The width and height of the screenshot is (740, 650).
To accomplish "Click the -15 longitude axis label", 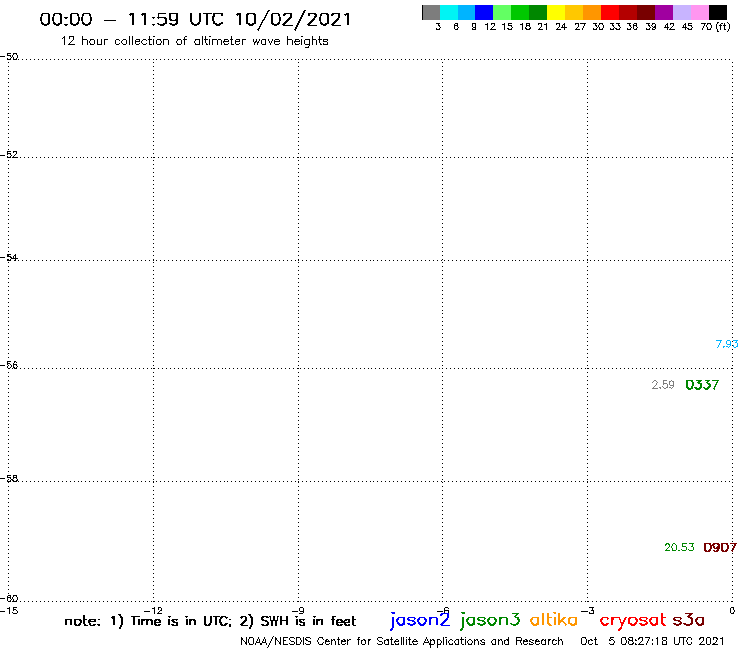I will [x=9, y=610].
